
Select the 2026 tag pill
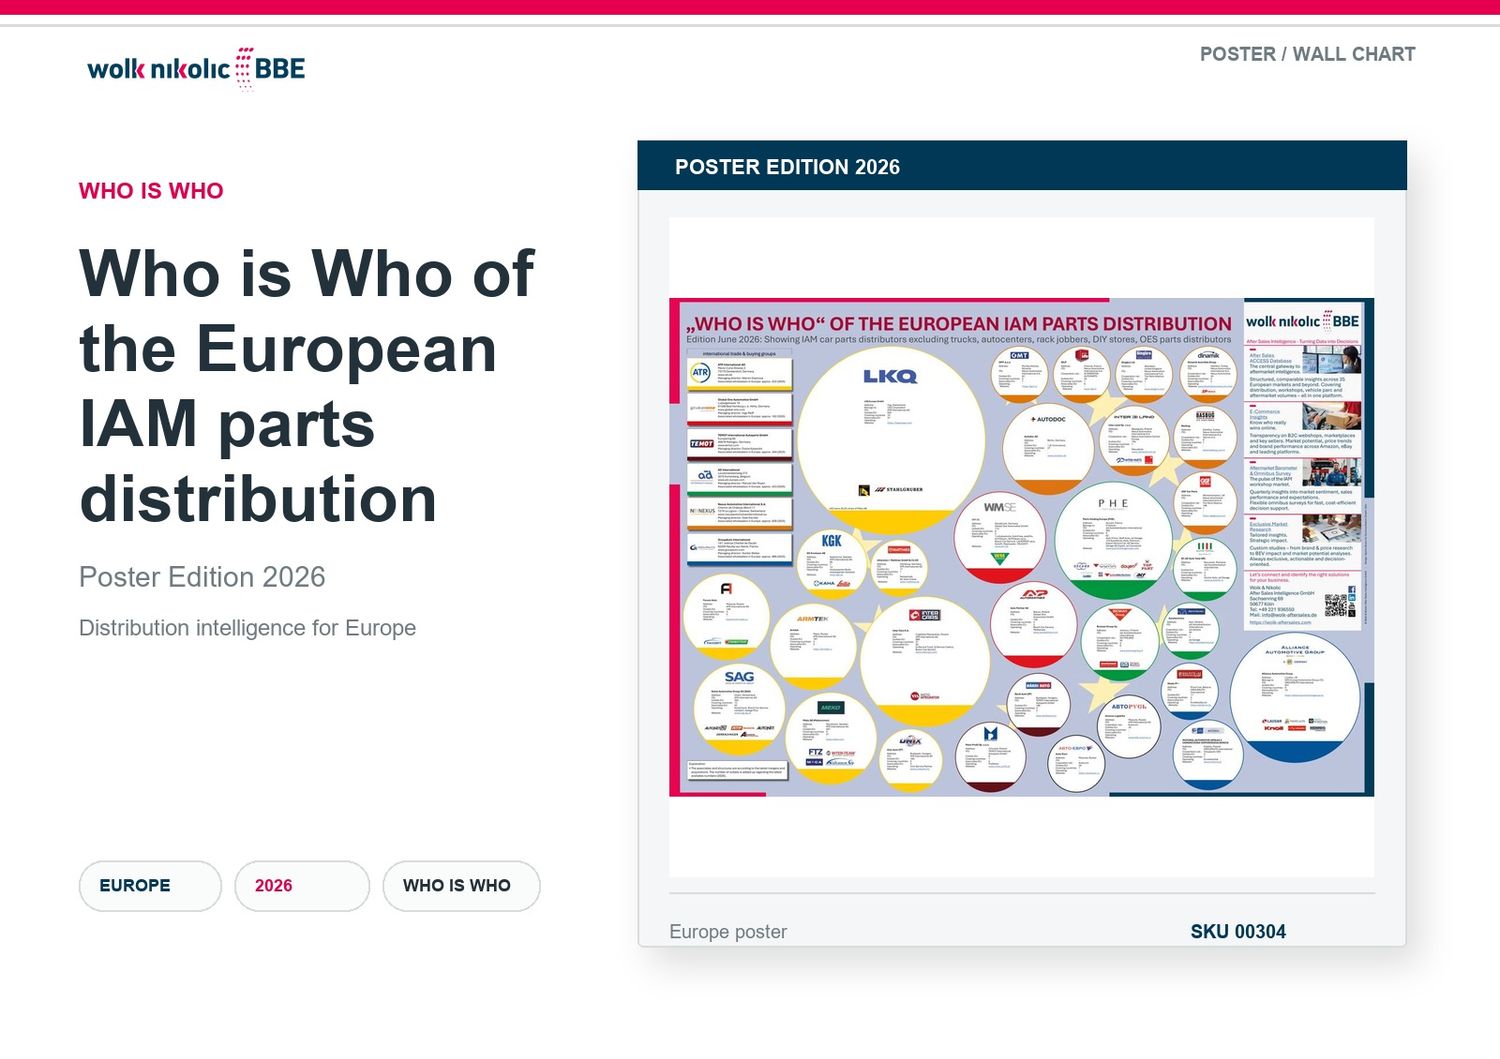tap(302, 886)
